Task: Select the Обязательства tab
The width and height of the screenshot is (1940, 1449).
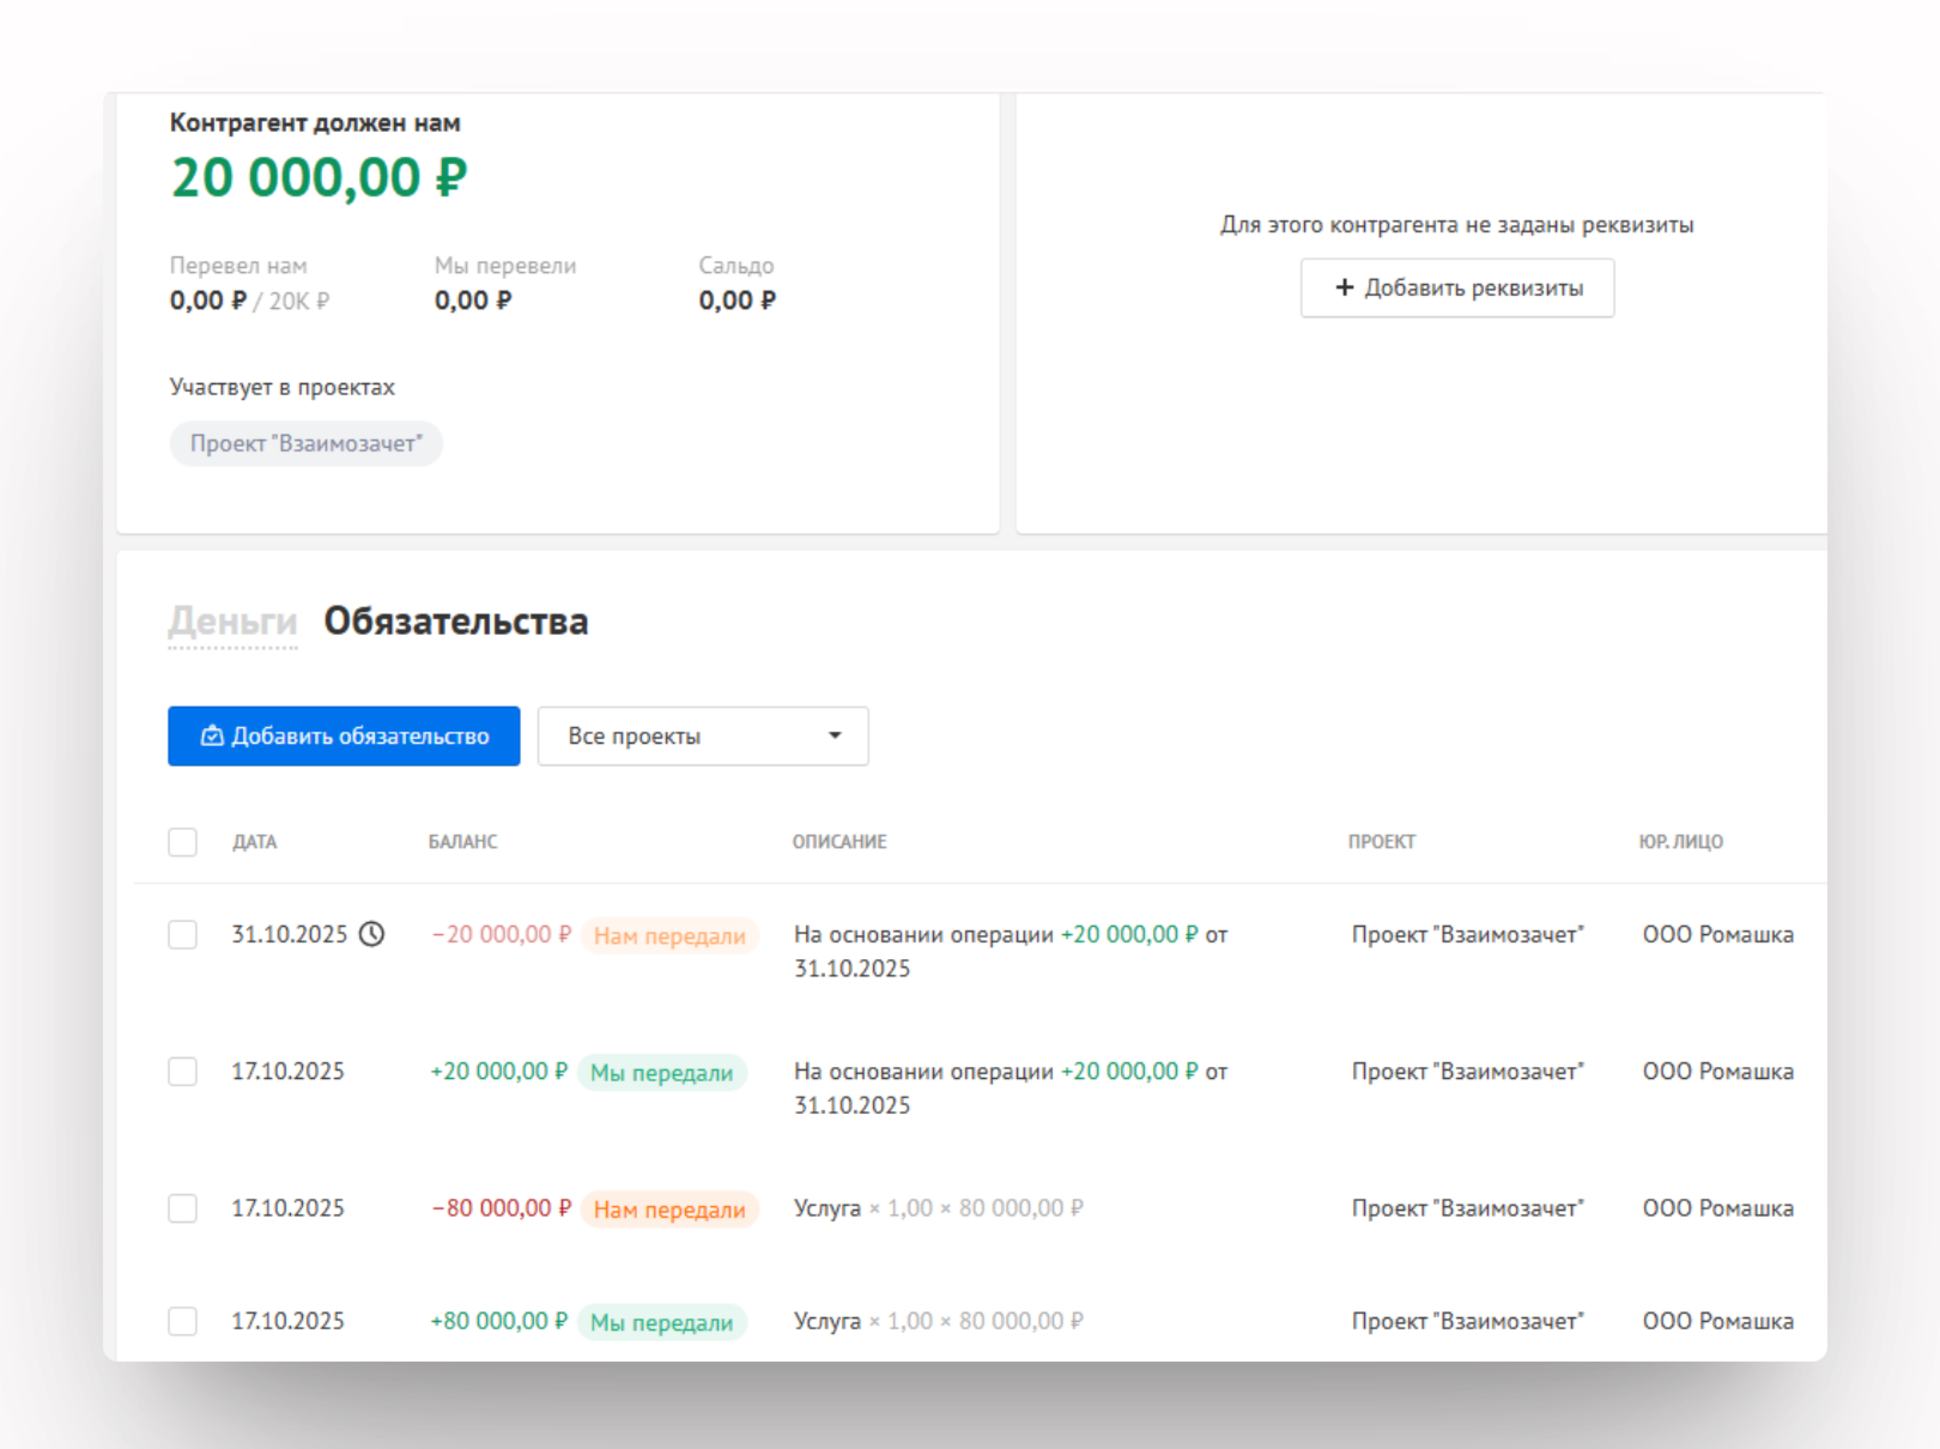Action: click(x=456, y=621)
